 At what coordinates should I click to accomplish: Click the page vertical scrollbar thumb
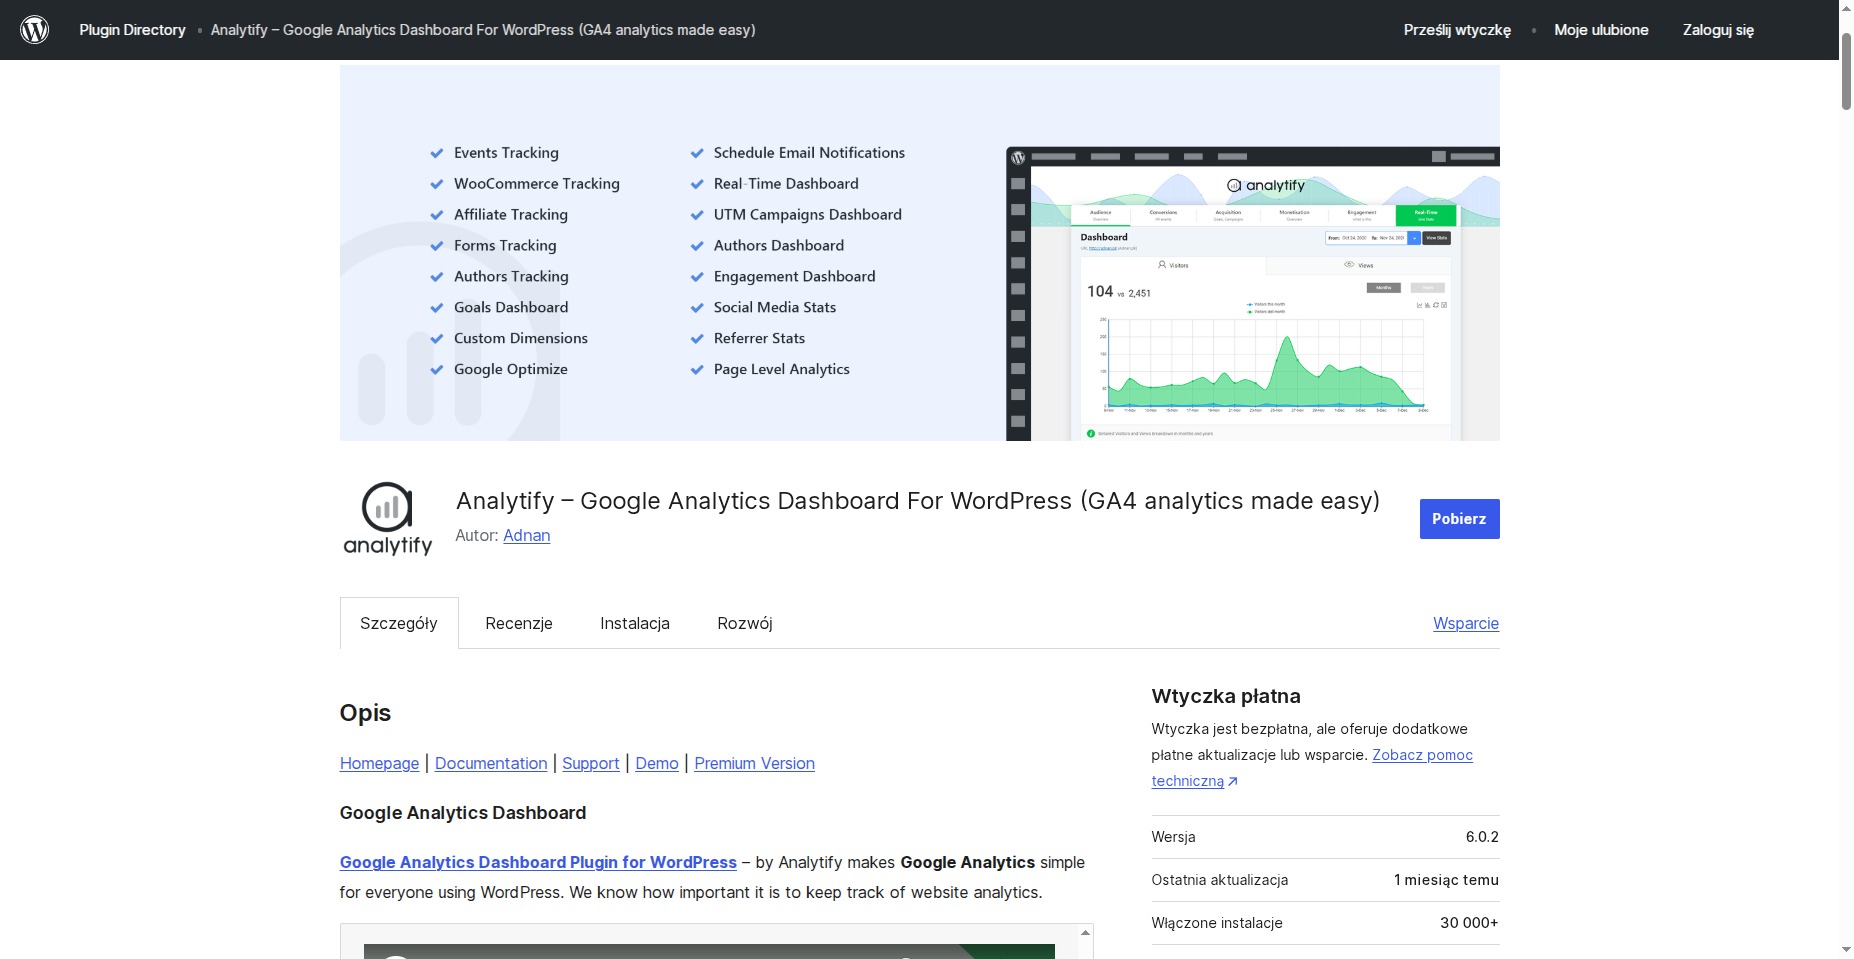[1846, 70]
